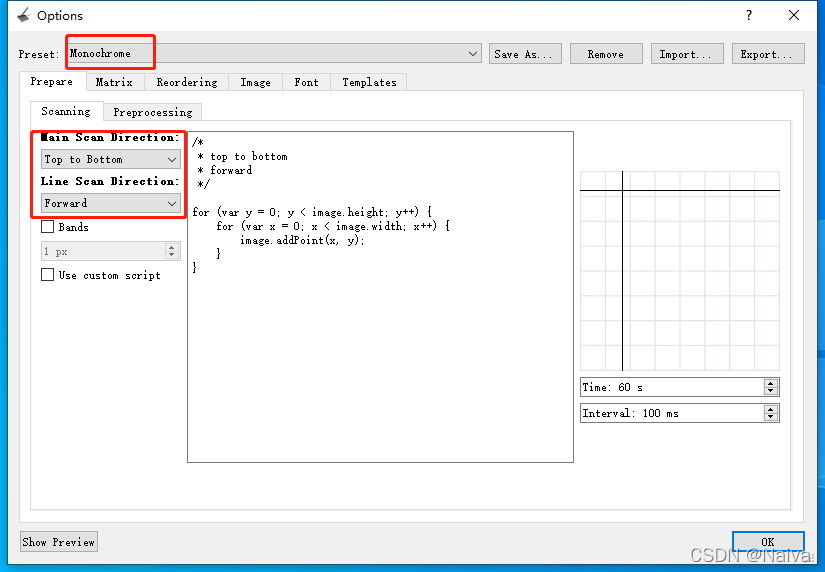Click the Import... button

tap(687, 54)
